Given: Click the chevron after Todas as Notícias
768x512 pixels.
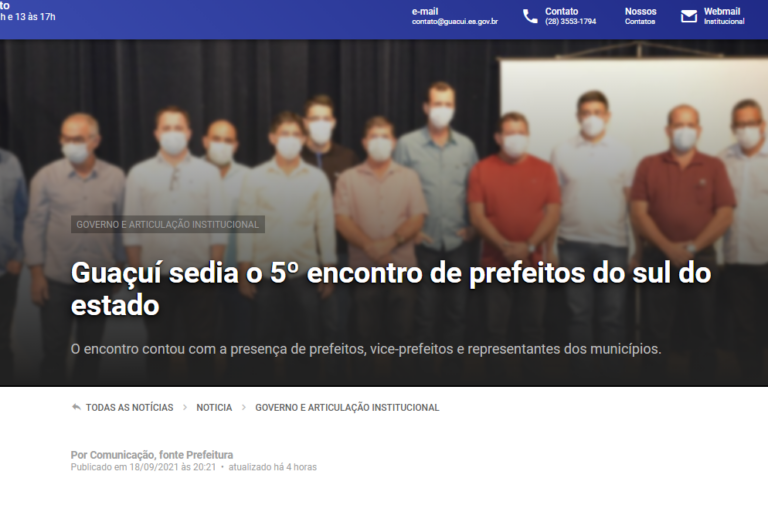Looking at the screenshot, I should tap(185, 408).
